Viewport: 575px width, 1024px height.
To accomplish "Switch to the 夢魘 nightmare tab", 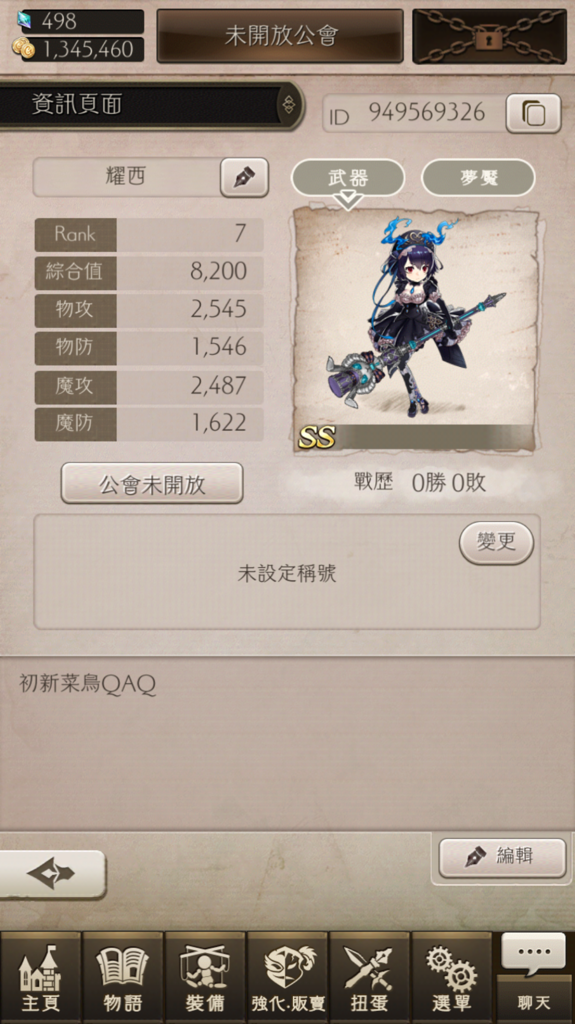I will [478, 178].
